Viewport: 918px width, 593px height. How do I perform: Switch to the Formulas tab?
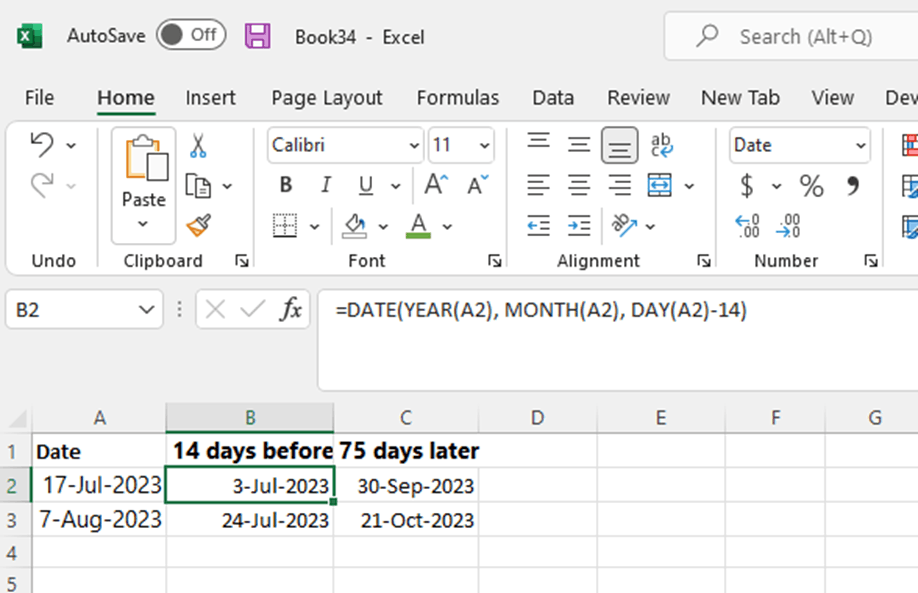[457, 98]
